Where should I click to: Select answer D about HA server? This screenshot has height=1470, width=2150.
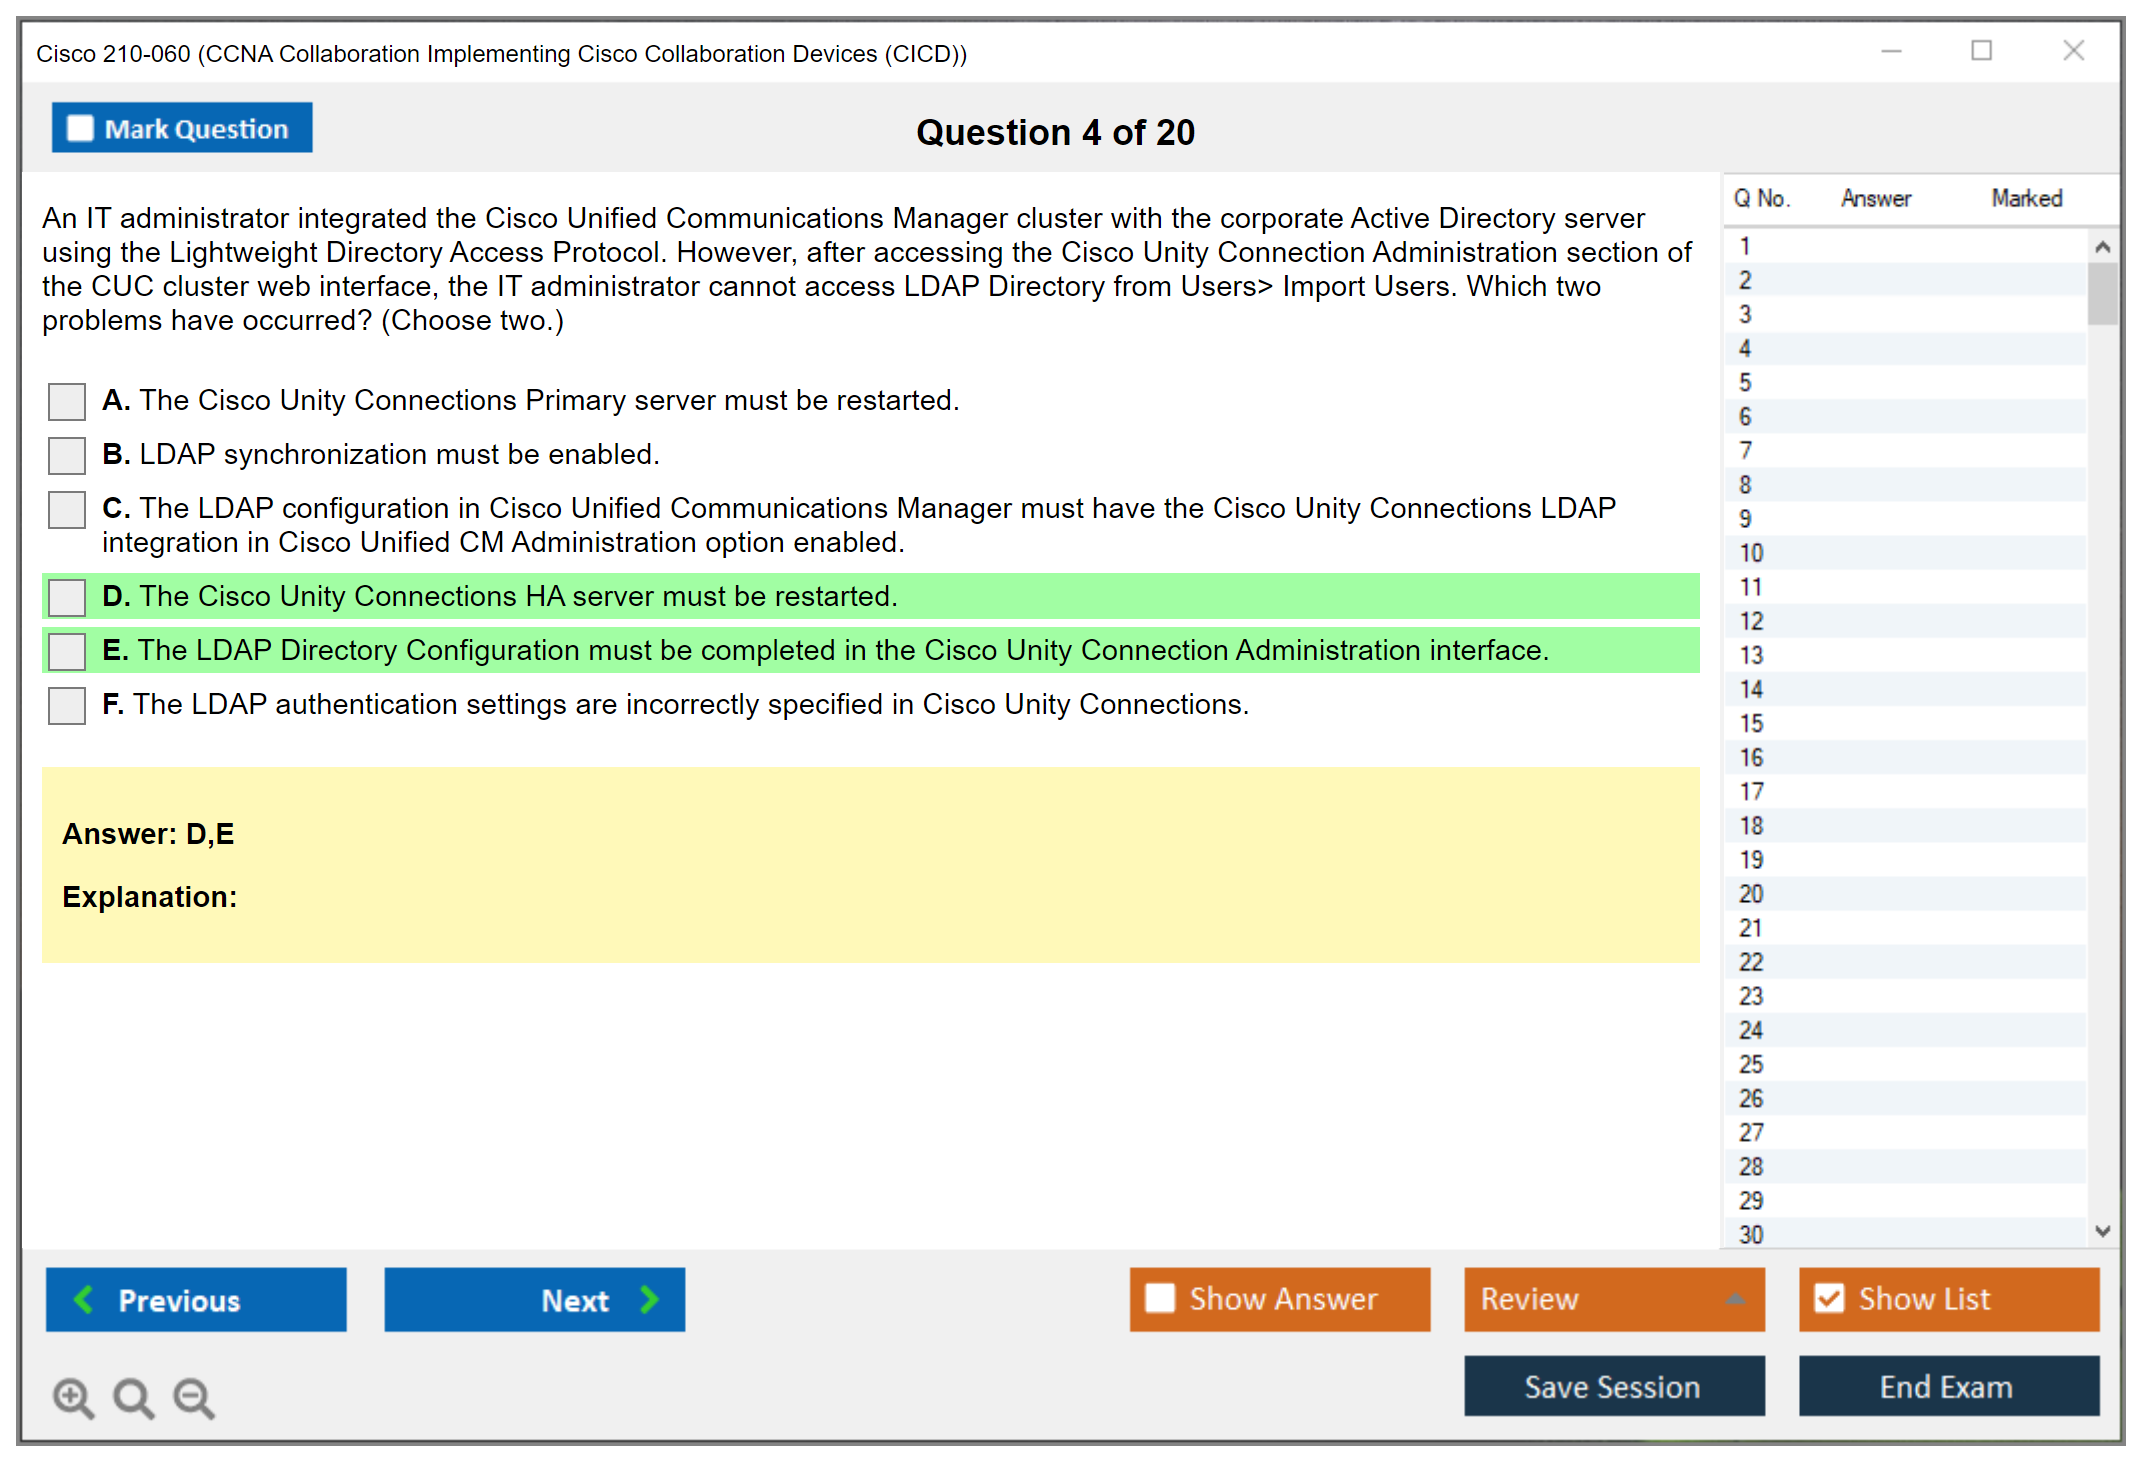point(67,598)
